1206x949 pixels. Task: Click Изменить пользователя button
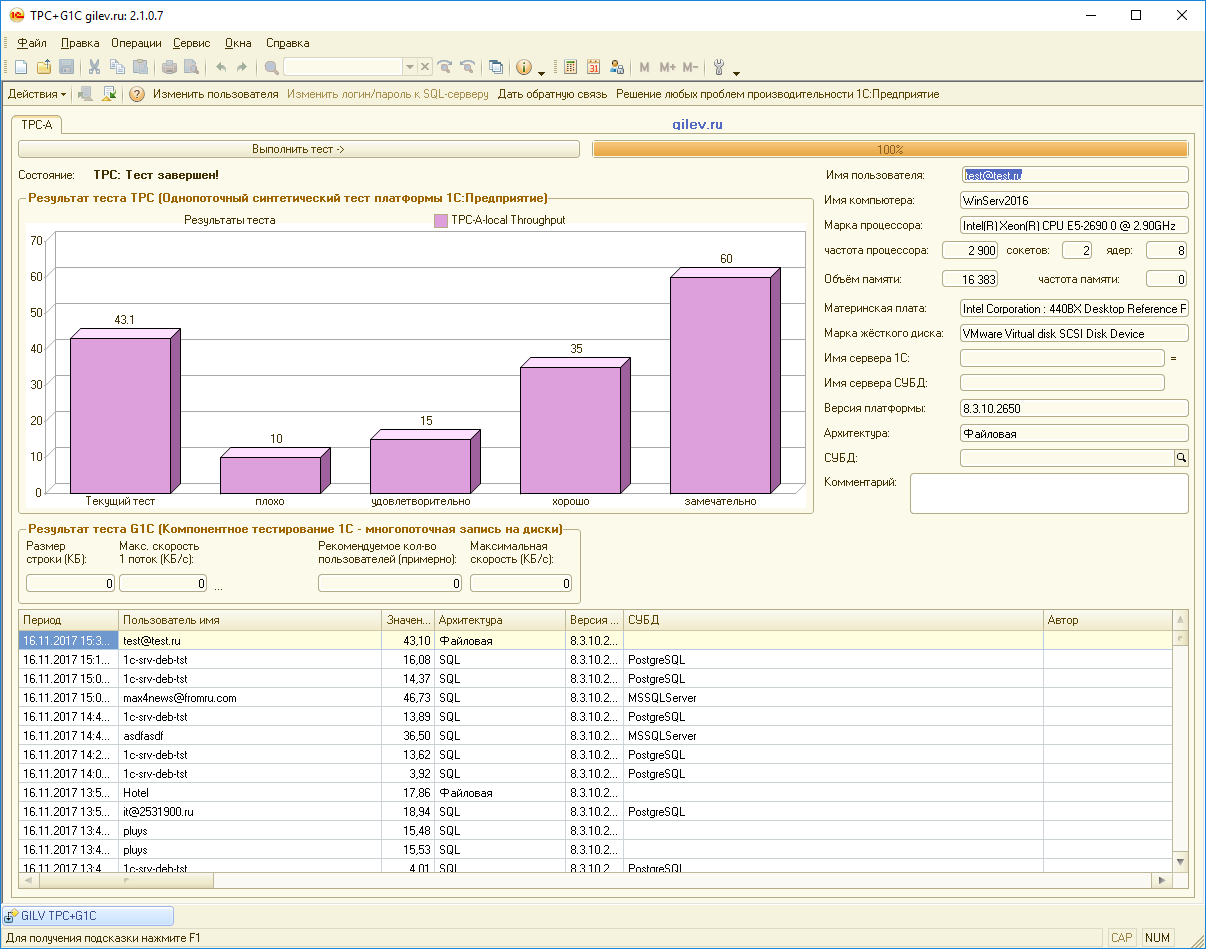tap(215, 94)
